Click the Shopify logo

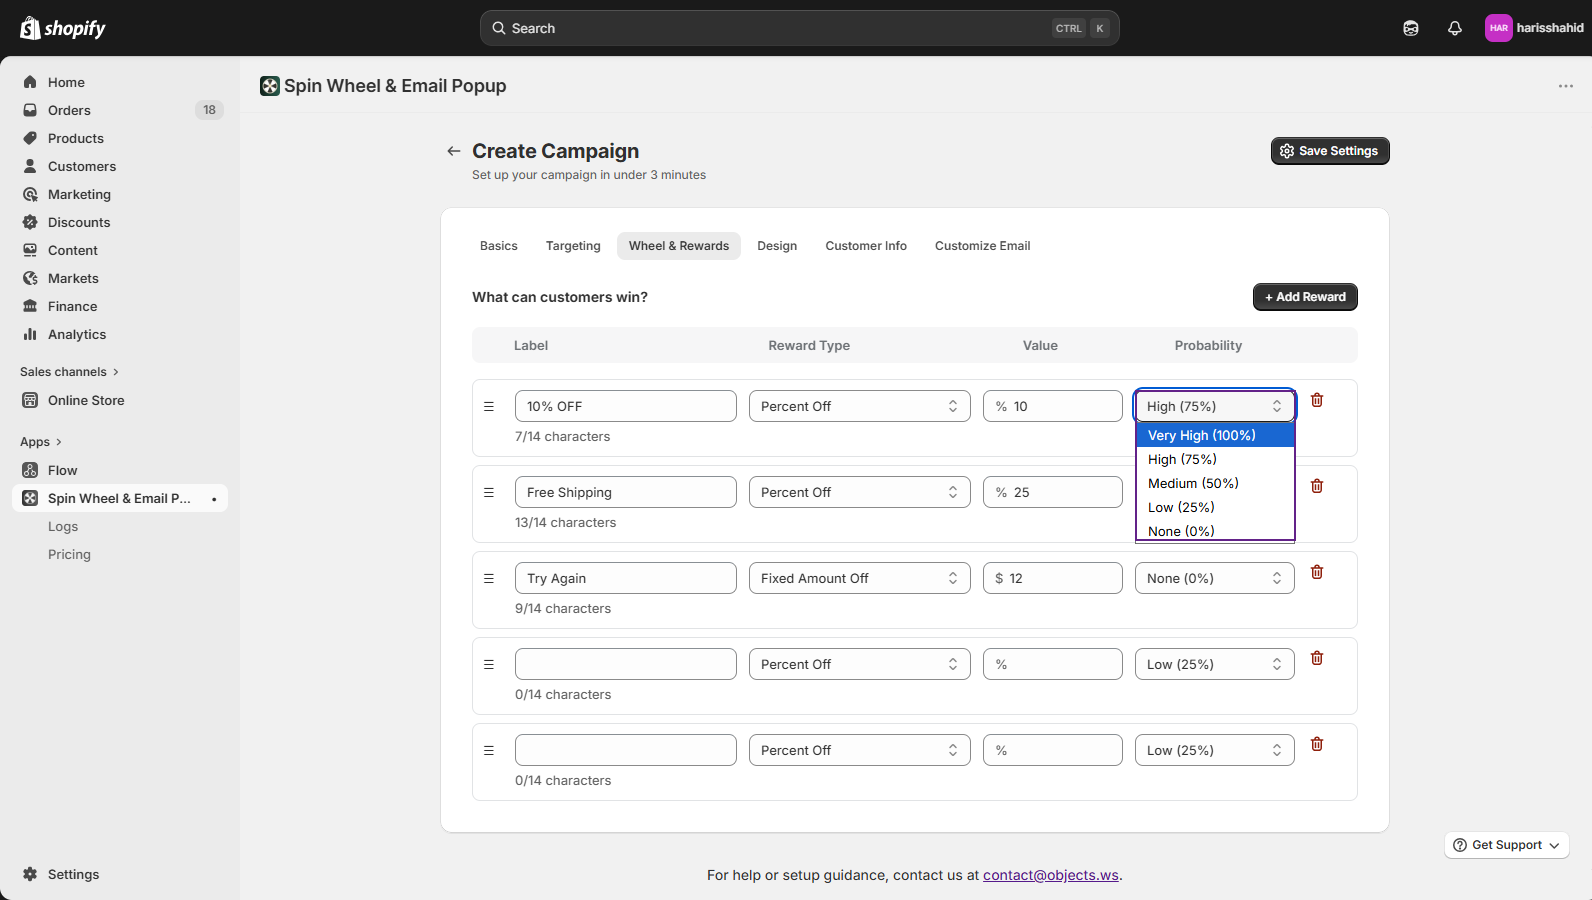(x=63, y=28)
